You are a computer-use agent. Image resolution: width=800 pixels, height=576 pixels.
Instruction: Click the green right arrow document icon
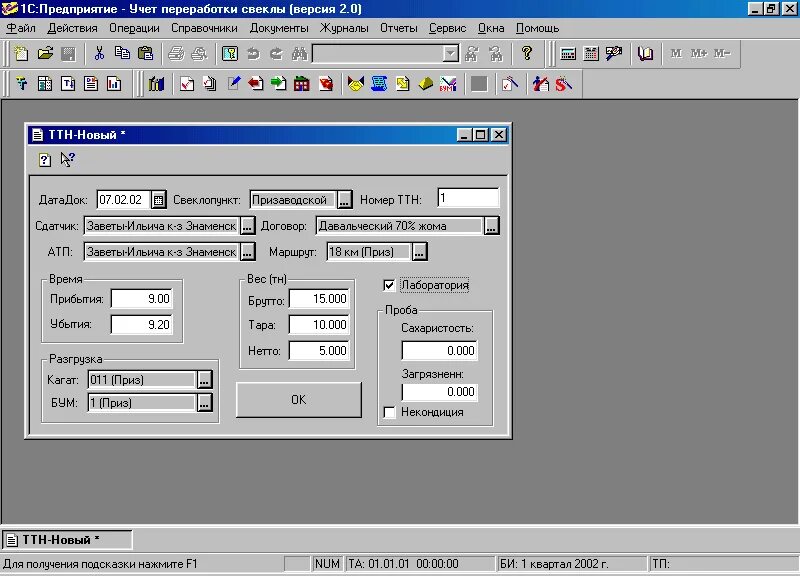coord(279,84)
